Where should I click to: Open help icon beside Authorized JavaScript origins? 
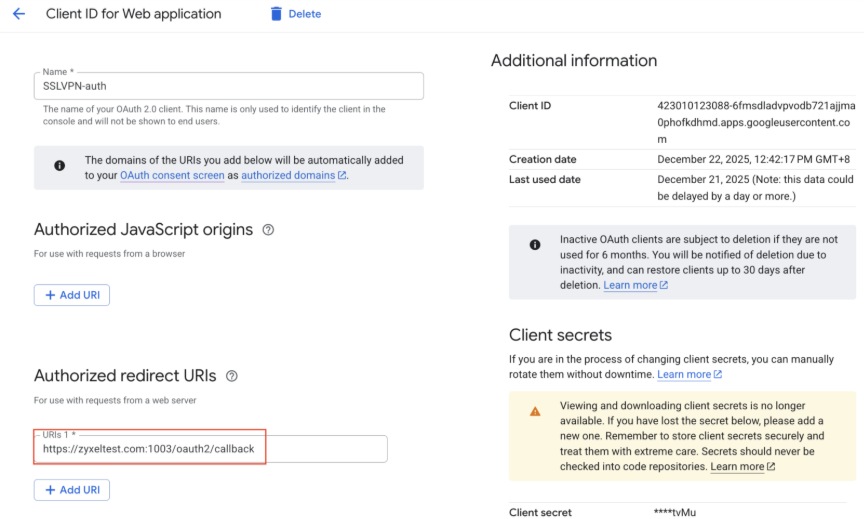268,230
